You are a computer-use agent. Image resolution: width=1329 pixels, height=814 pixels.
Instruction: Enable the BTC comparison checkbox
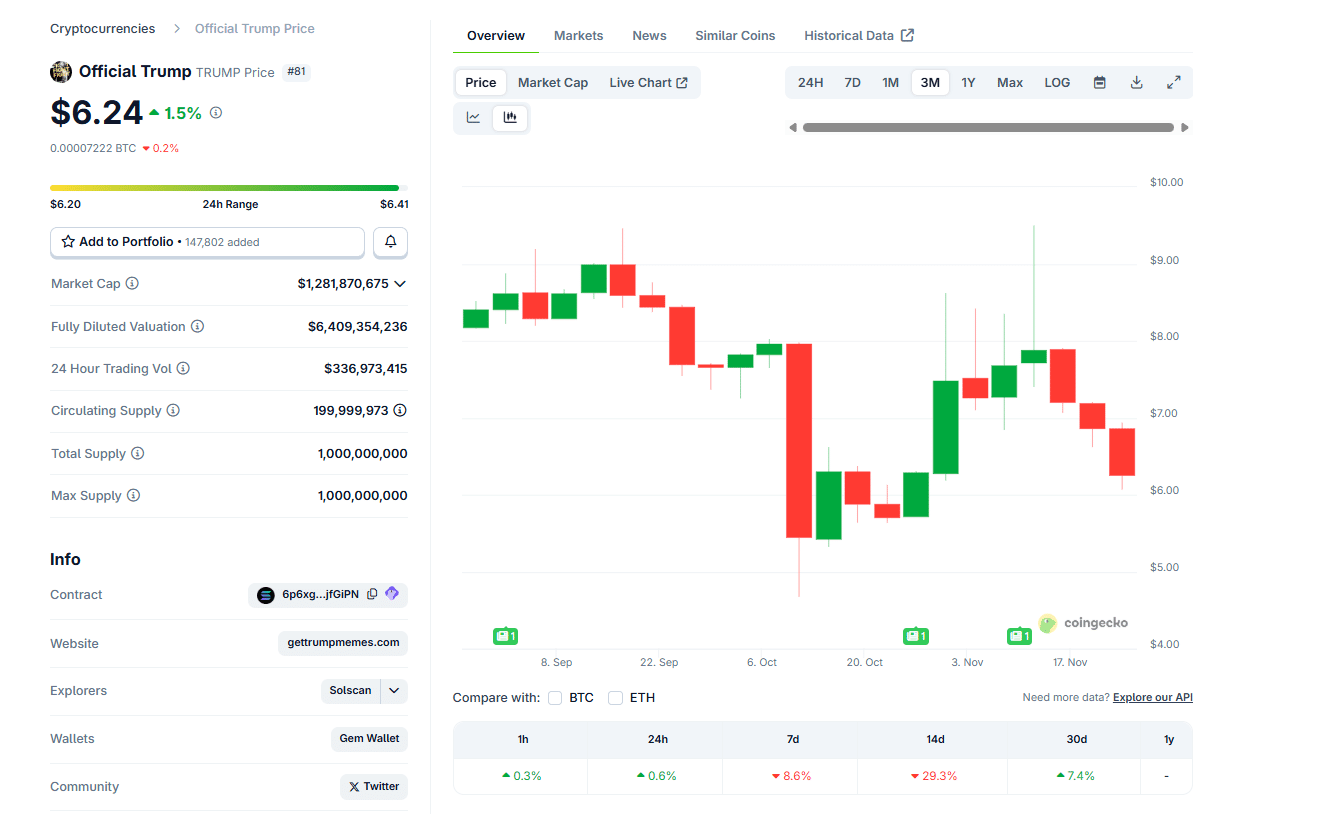pyautogui.click(x=555, y=697)
